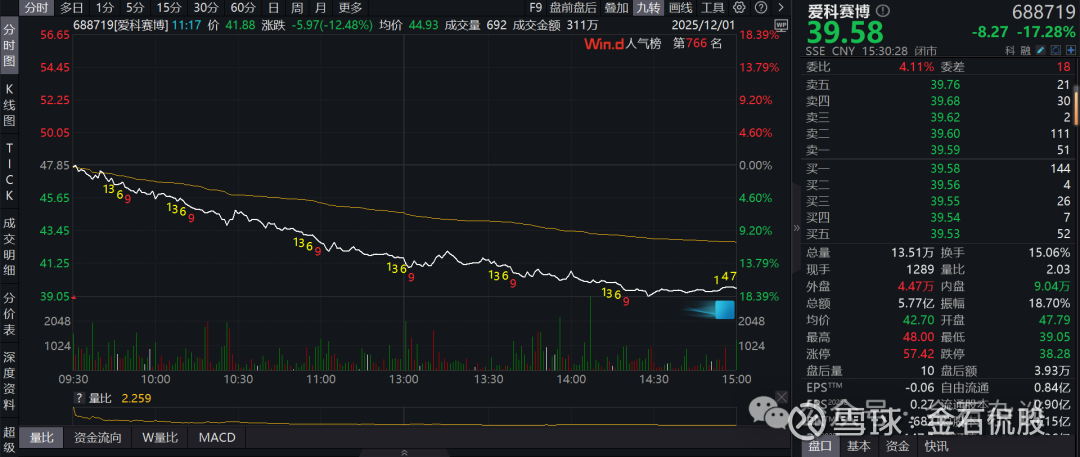The image size is (1080, 457).
Task: Select the MACD indicator tab
Action: 217,437
